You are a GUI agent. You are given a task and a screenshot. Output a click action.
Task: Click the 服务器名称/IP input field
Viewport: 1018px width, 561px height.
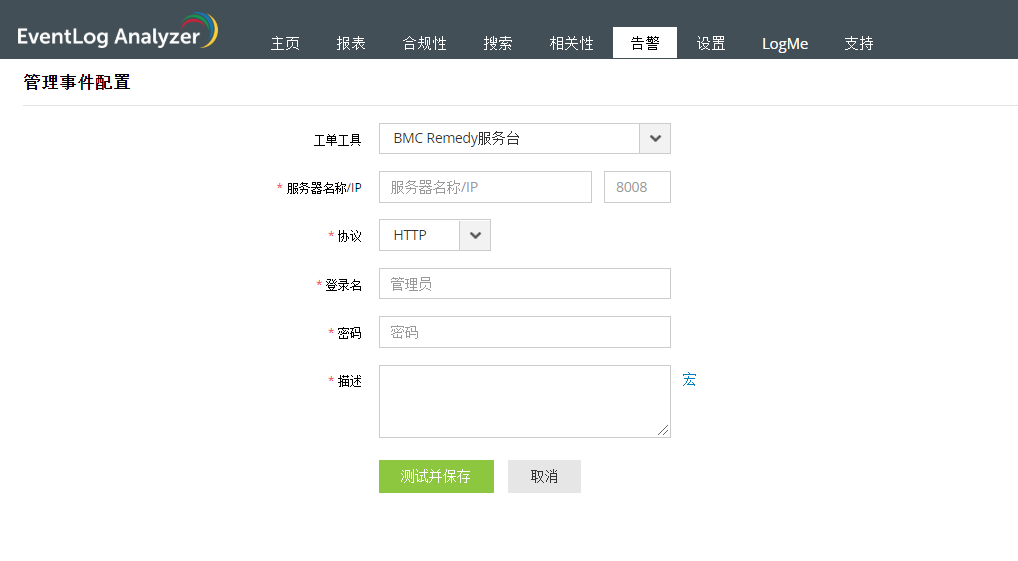(x=485, y=187)
